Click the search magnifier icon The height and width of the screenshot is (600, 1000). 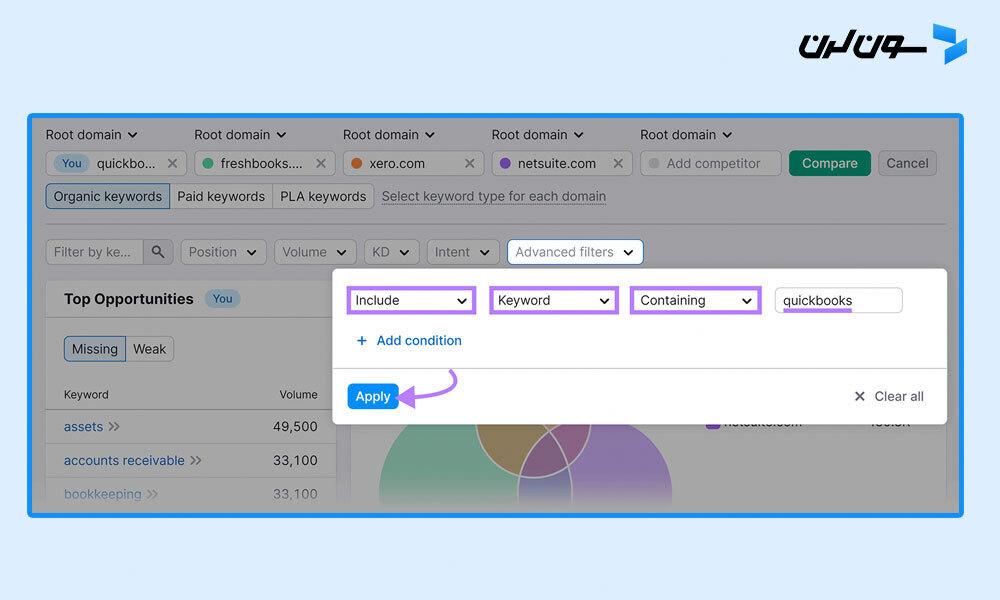click(x=158, y=252)
